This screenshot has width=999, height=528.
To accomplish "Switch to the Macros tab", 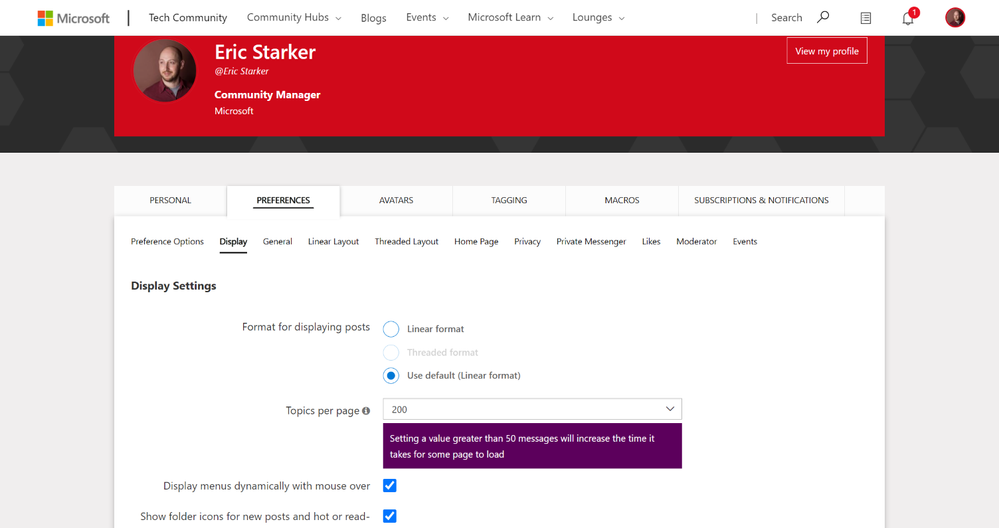I will pos(622,201).
